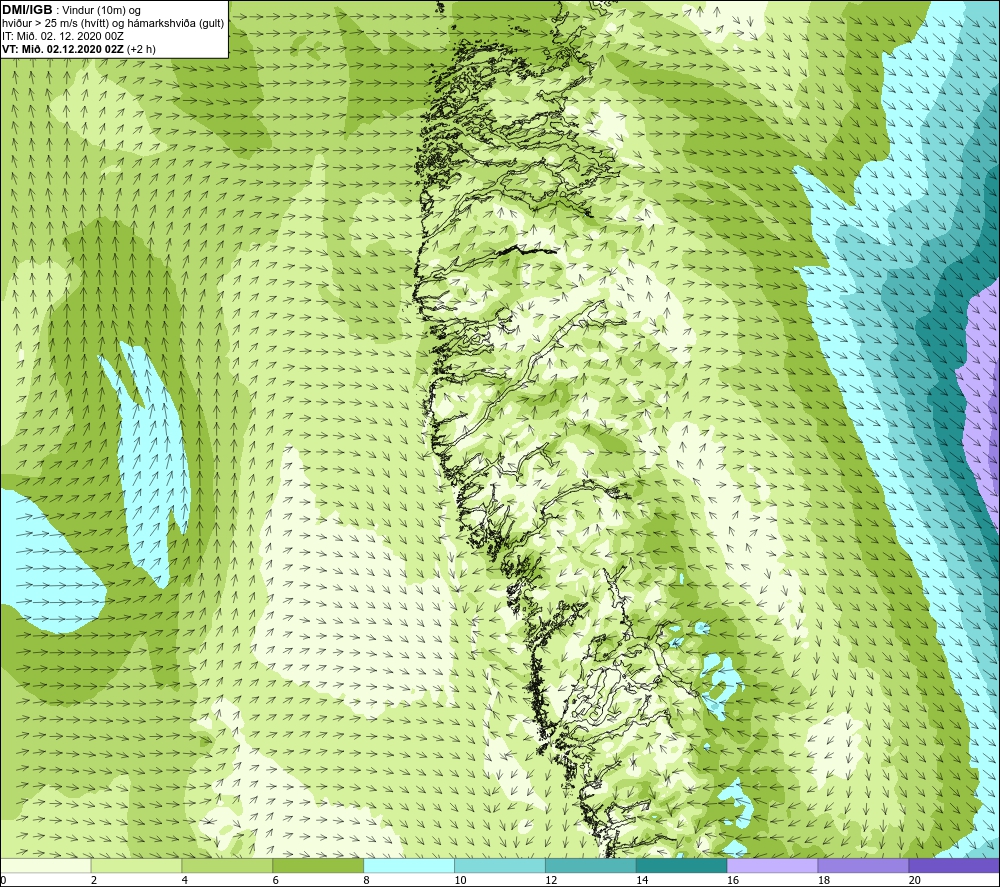
Task: Click the '6' scale tick label
Action: [x=276, y=881]
